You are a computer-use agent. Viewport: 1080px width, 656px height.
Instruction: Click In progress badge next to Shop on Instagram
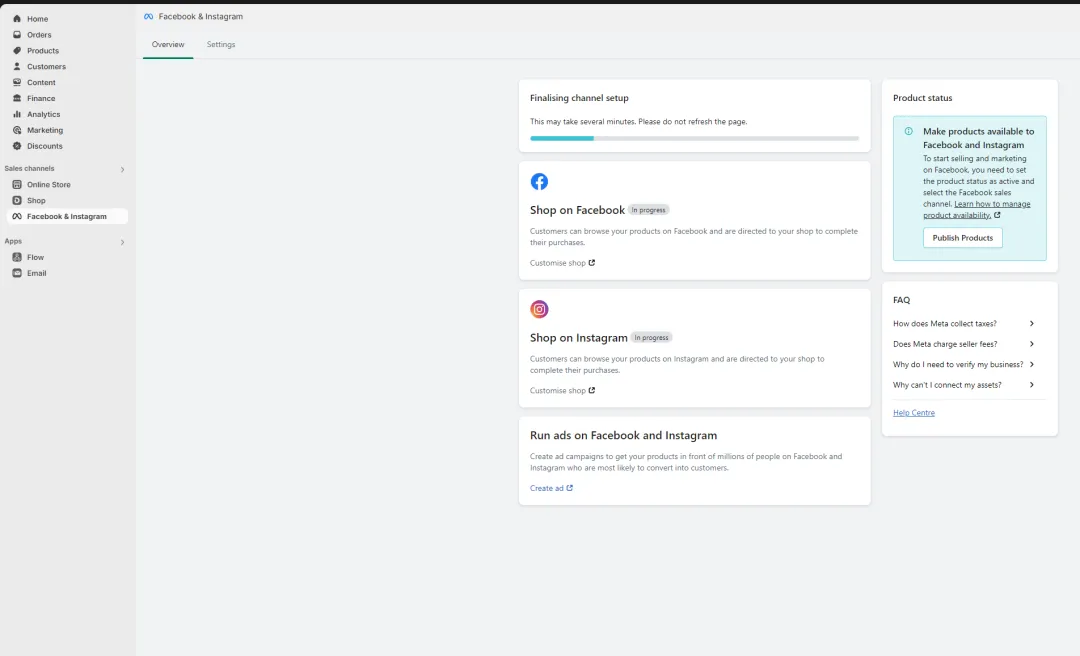pos(651,338)
